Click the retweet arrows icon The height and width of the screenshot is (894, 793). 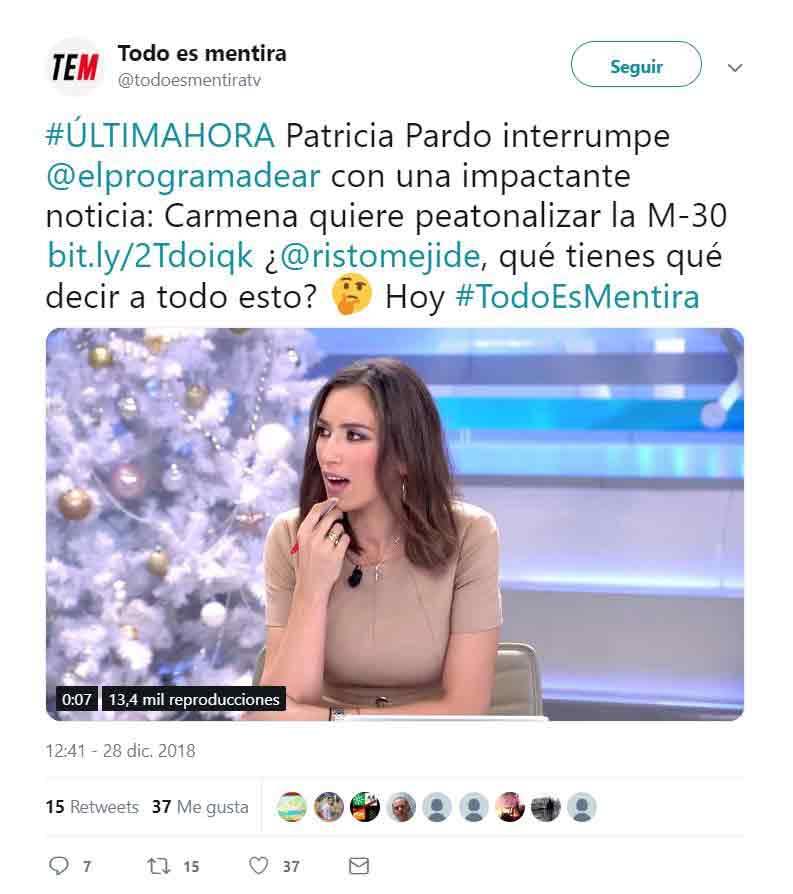158,866
